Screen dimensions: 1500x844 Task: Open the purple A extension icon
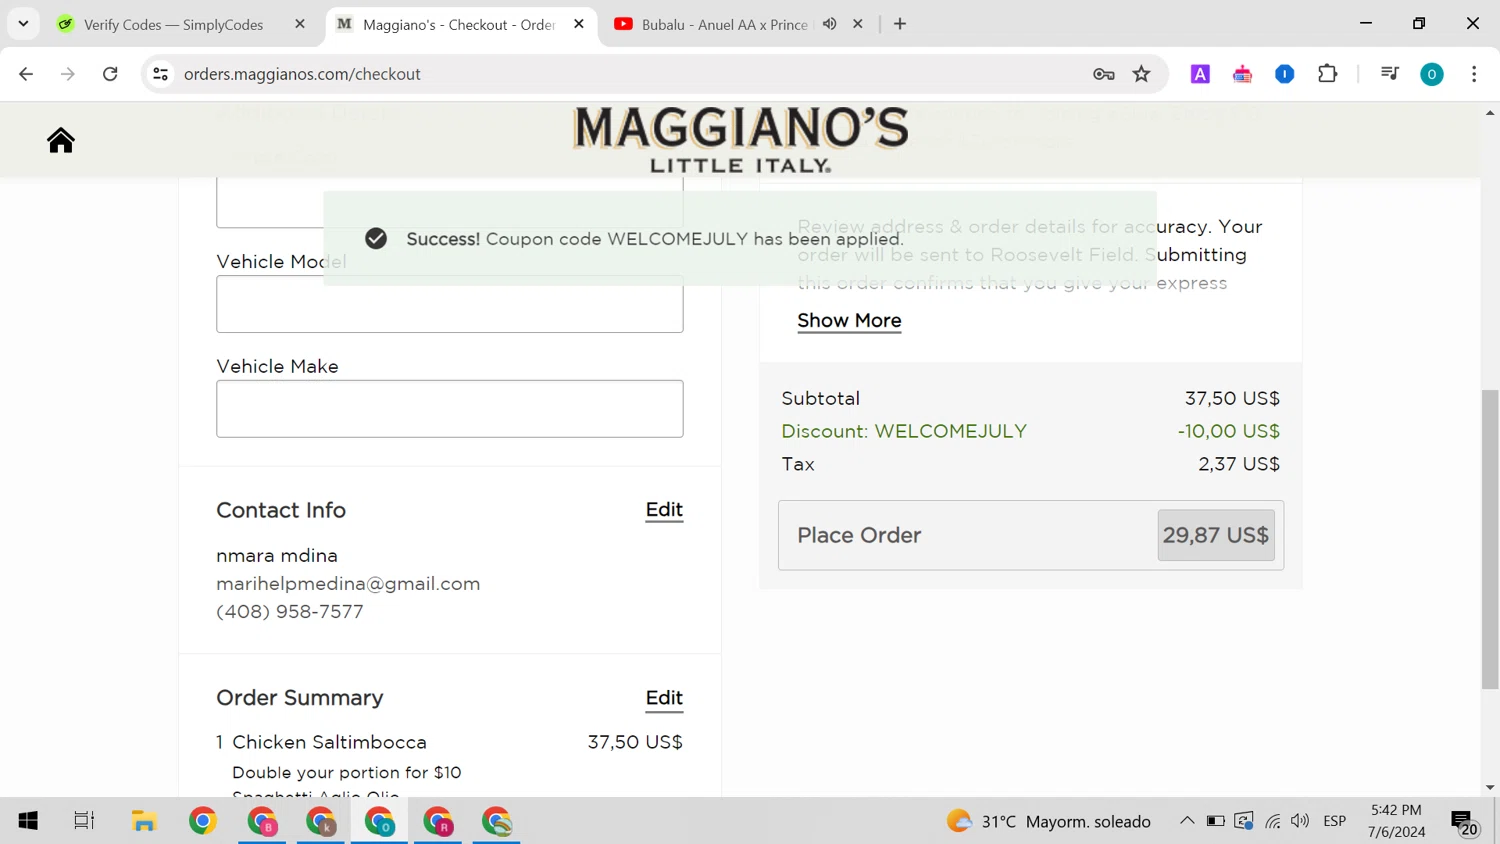1200,74
